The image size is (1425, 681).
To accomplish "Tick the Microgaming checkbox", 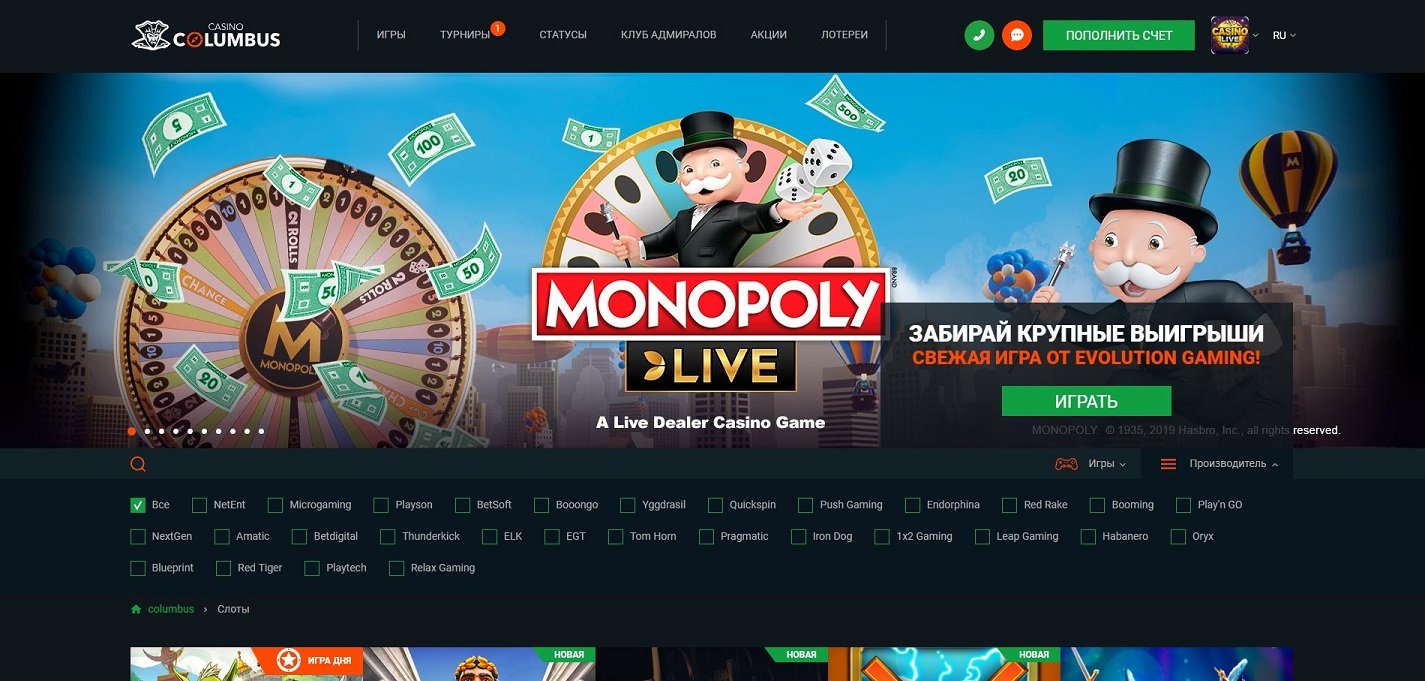I will click(276, 505).
